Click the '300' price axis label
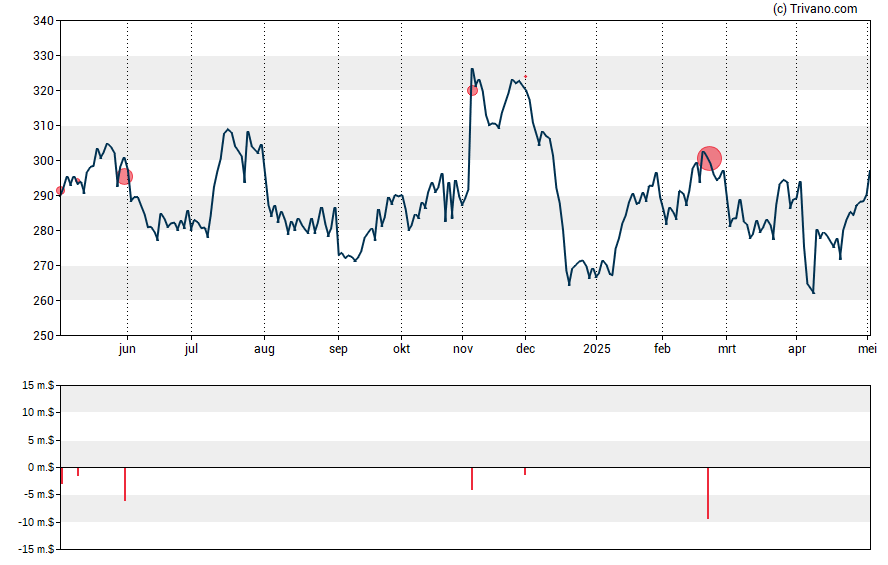Viewport: 888px width, 565px height. [44, 161]
